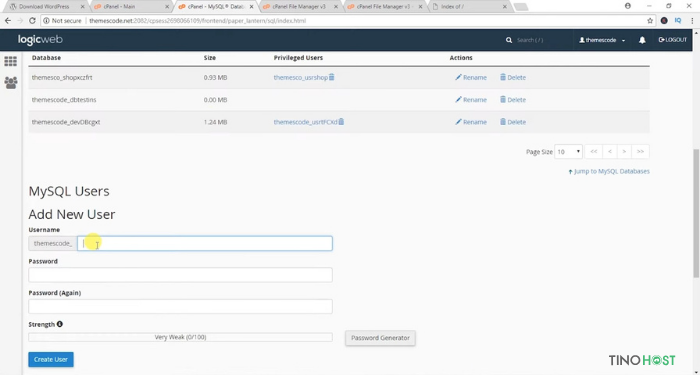Click Privileged Users column header
700x375 pixels.
[x=298, y=58]
